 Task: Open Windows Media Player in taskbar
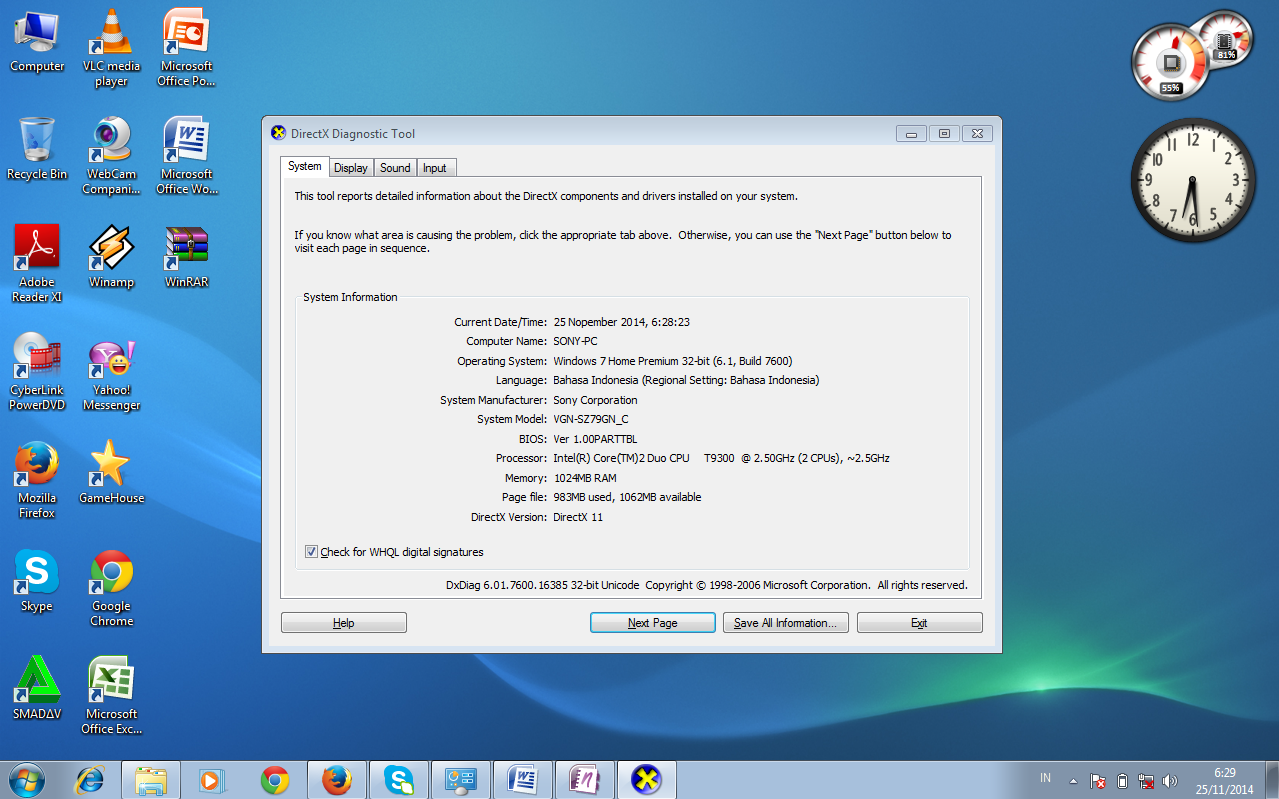(x=213, y=779)
